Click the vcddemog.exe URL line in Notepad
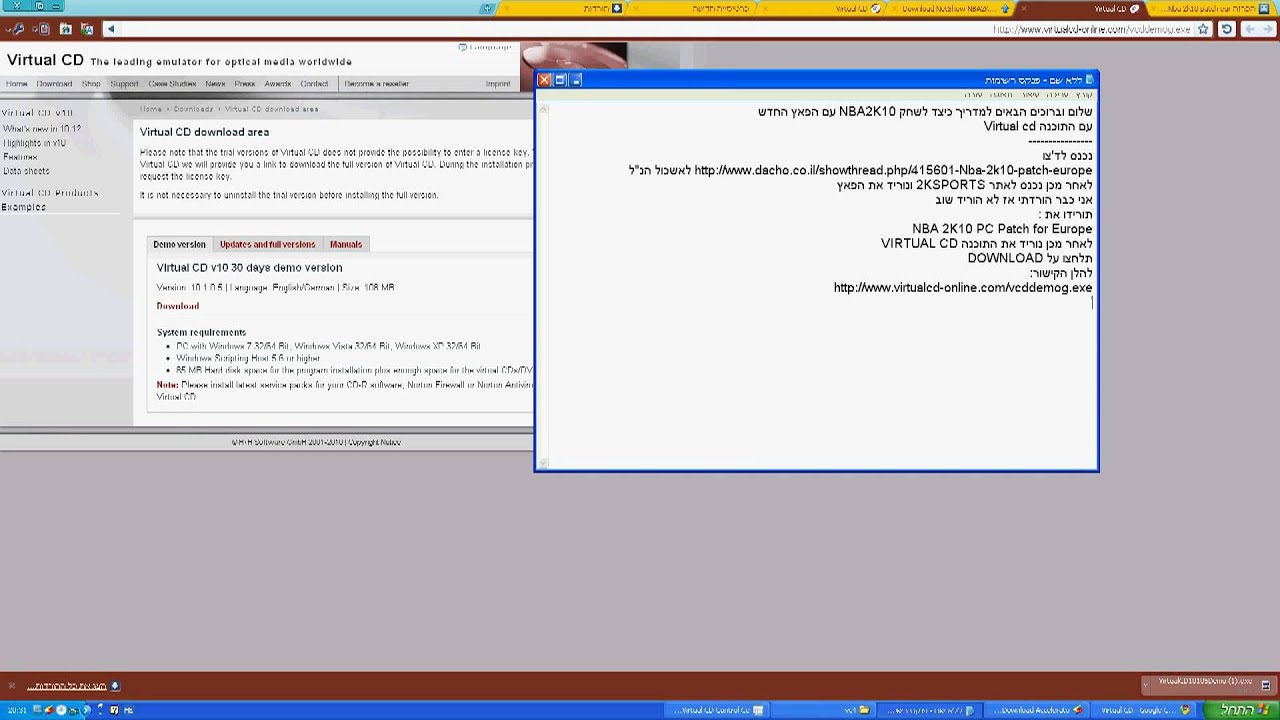This screenshot has width=1280, height=720. tap(963, 288)
